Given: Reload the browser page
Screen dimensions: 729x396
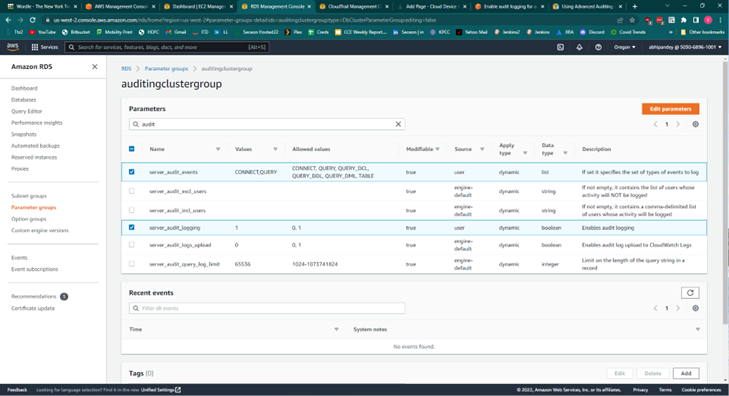Looking at the screenshot, I should click(x=33, y=20).
